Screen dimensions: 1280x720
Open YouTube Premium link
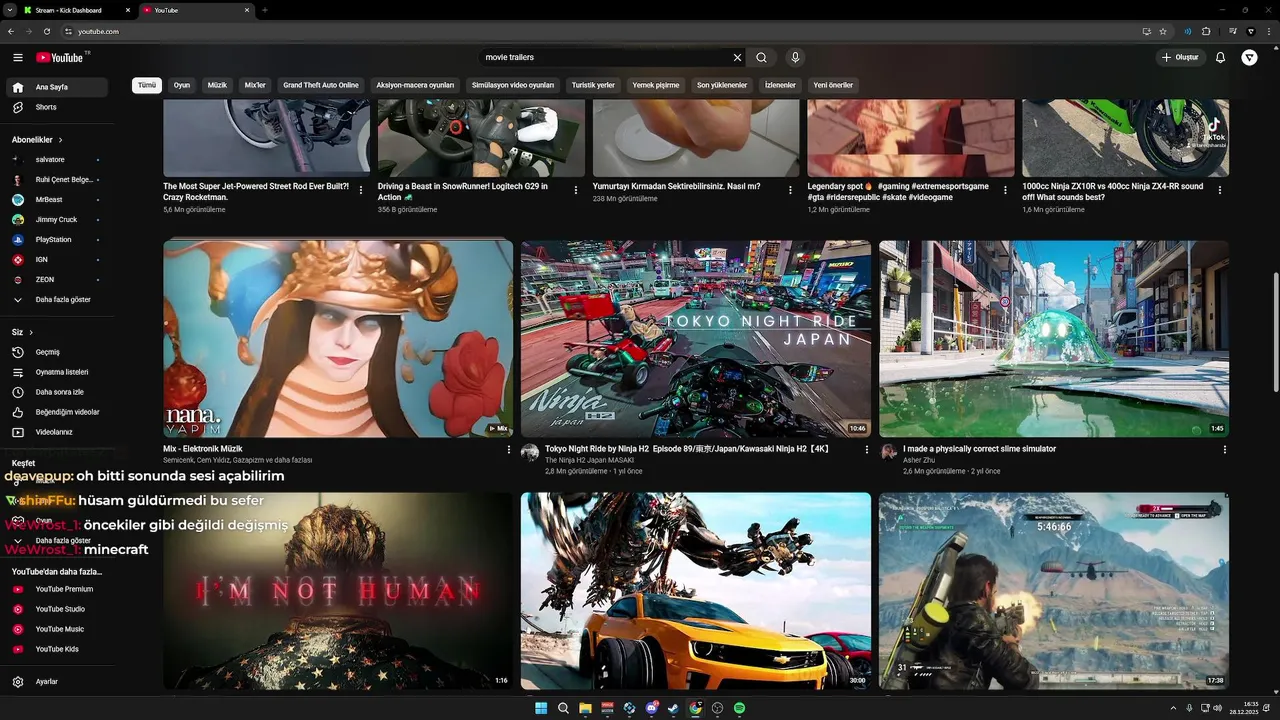pyautogui.click(x=55, y=589)
